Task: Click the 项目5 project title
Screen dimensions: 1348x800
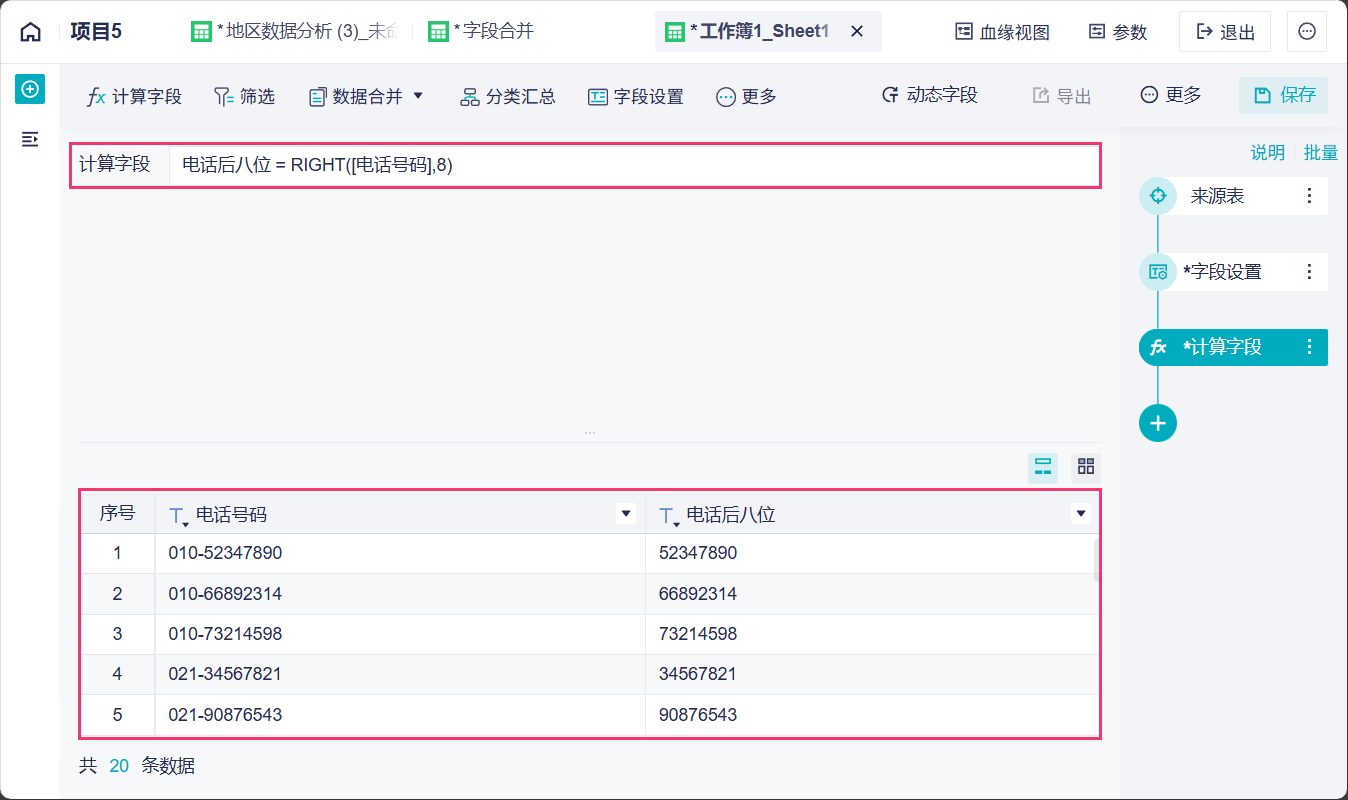Action: pos(96,32)
